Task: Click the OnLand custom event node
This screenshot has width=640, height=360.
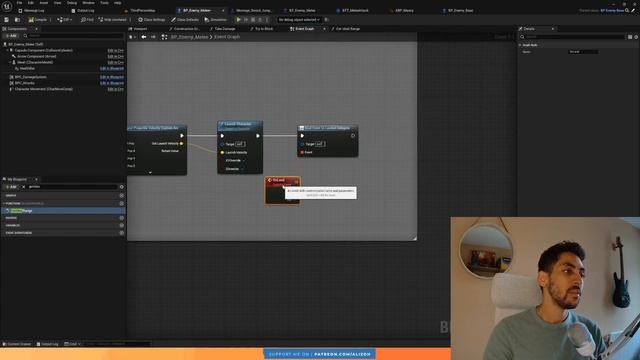Action: coord(282,190)
